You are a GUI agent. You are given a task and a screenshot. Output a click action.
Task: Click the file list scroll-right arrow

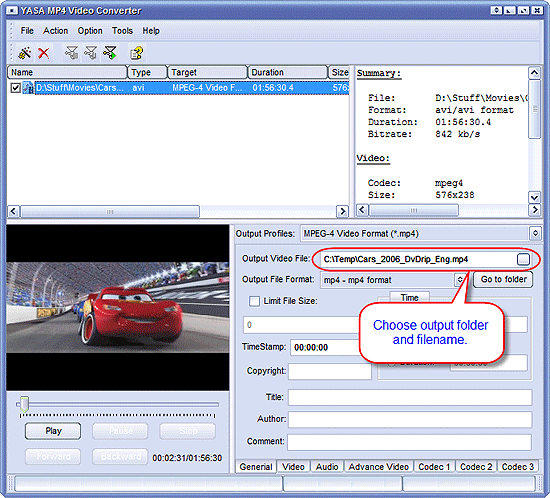(x=342, y=211)
